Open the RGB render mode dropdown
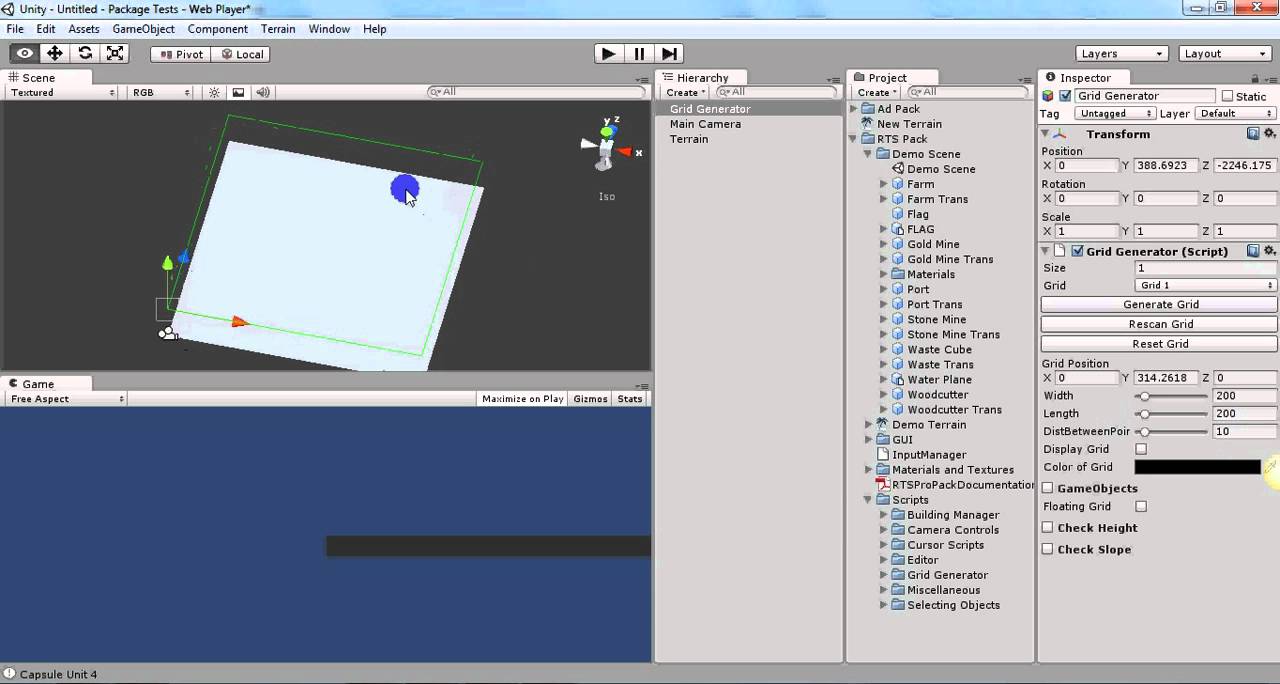The image size is (1280, 684). (x=160, y=92)
